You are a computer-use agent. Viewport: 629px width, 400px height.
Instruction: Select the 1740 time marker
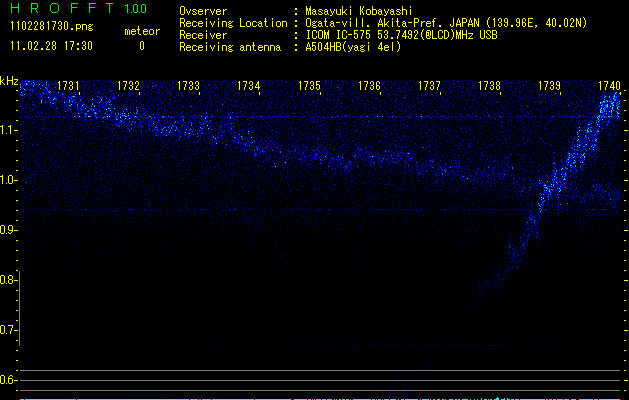pyautogui.click(x=609, y=87)
